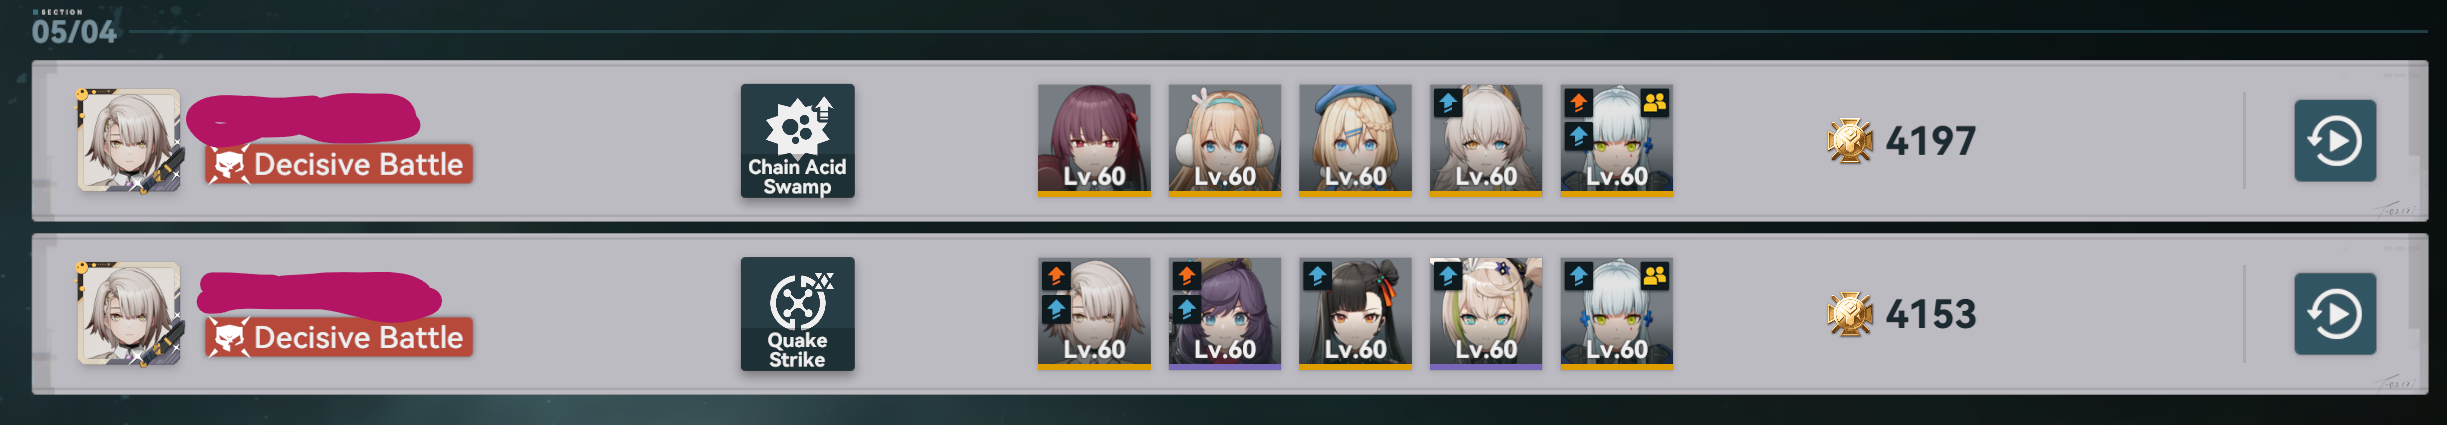This screenshot has height=425, width=2447.
Task: Open the player avatar in the second row
Action: click(129, 314)
